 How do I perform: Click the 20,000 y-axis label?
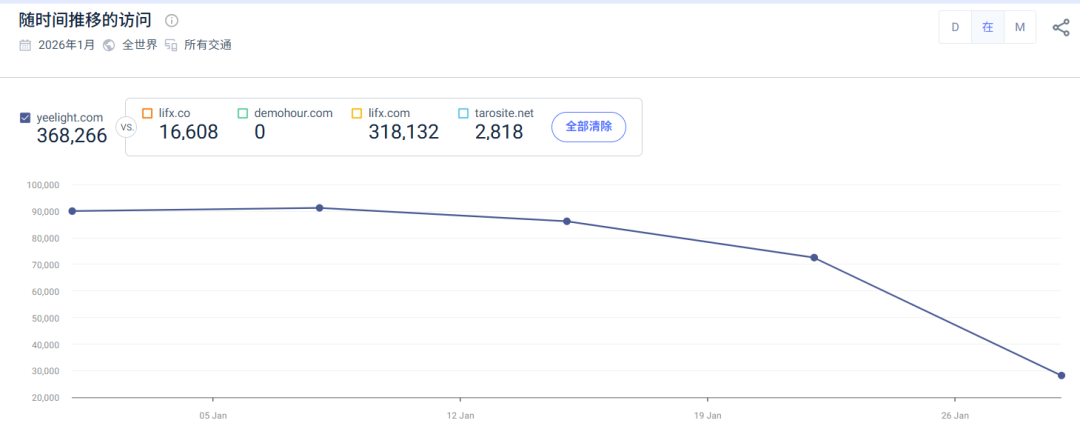click(45, 398)
